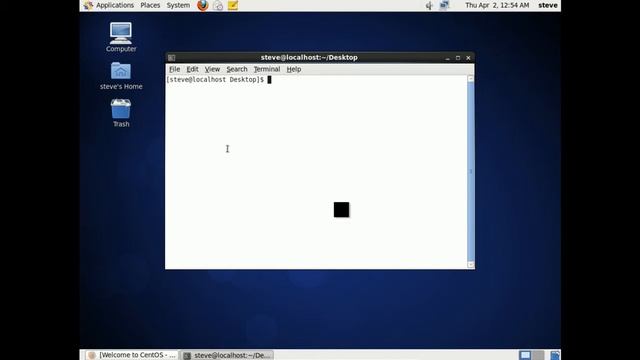Minimize the terminal window
640x360 pixels.
(447, 58)
